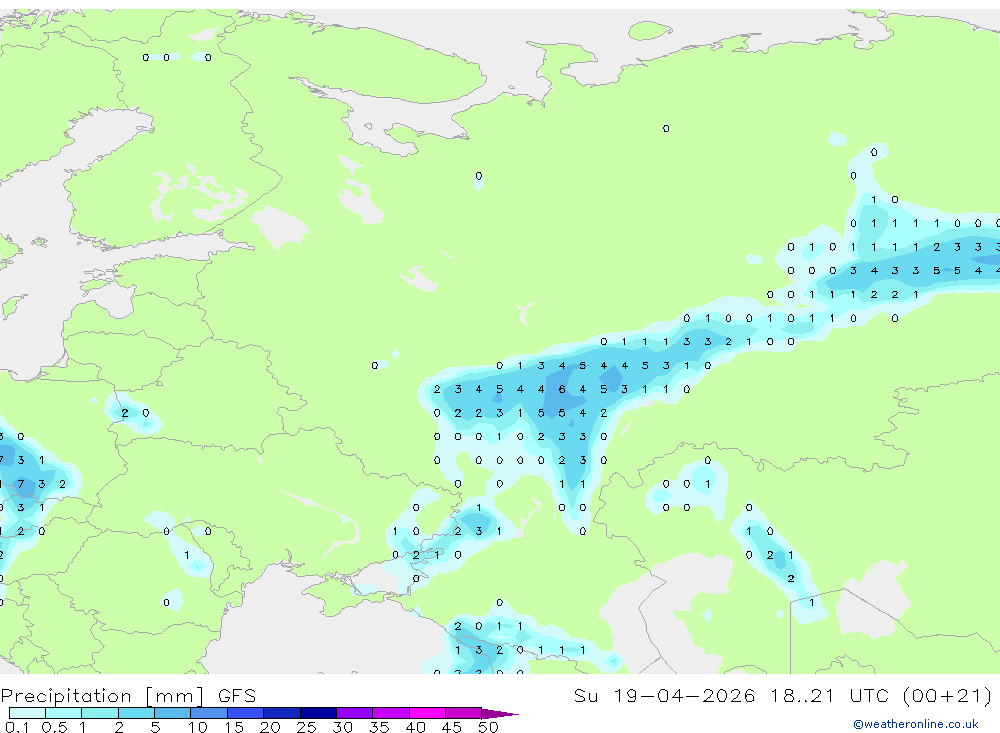1000x733 pixels.
Task: Select the "20" legend scale label
Action: click(270, 727)
